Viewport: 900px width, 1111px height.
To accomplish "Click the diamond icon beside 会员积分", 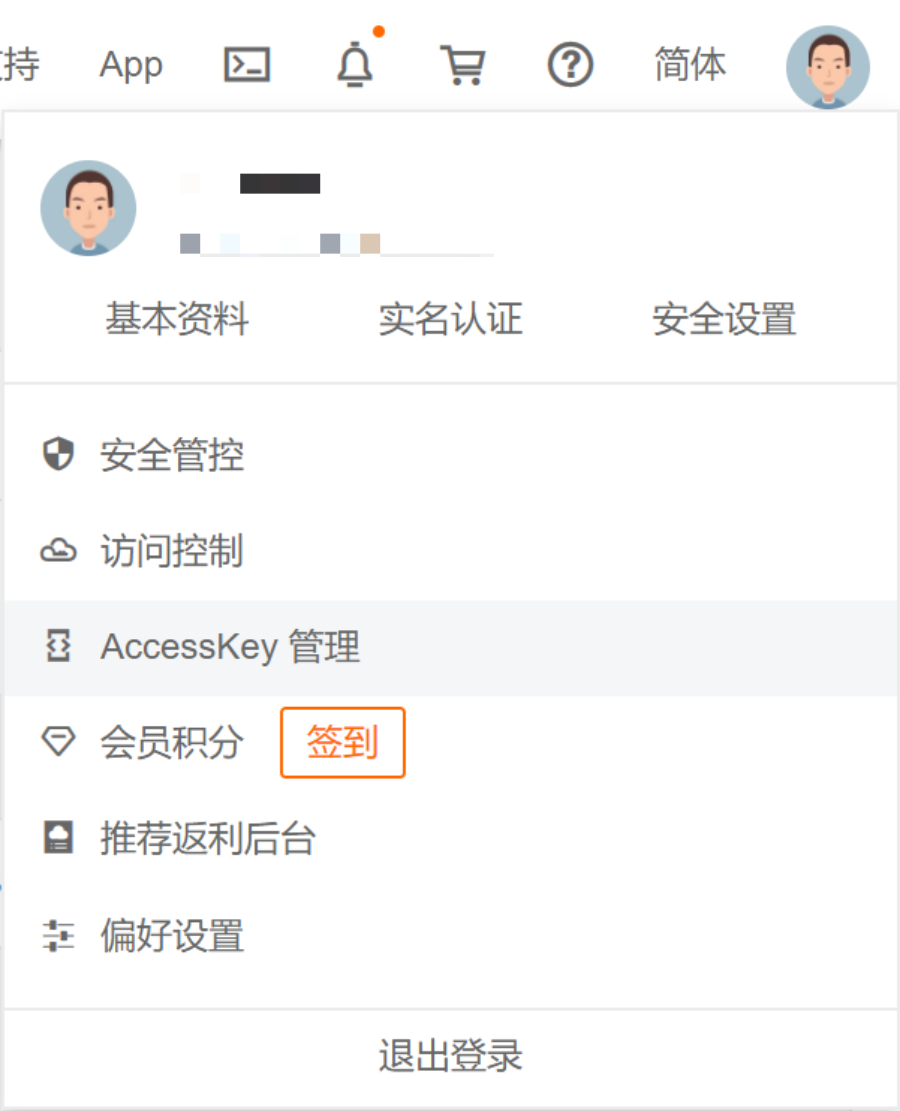I will (58, 742).
